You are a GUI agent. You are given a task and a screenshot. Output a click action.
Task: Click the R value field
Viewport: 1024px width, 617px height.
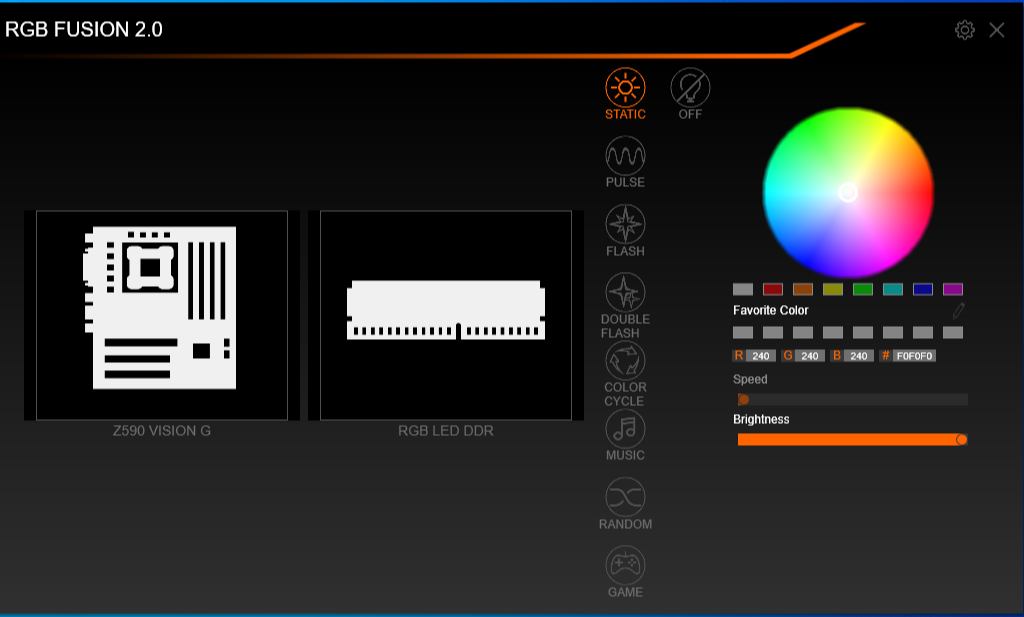[x=761, y=356]
